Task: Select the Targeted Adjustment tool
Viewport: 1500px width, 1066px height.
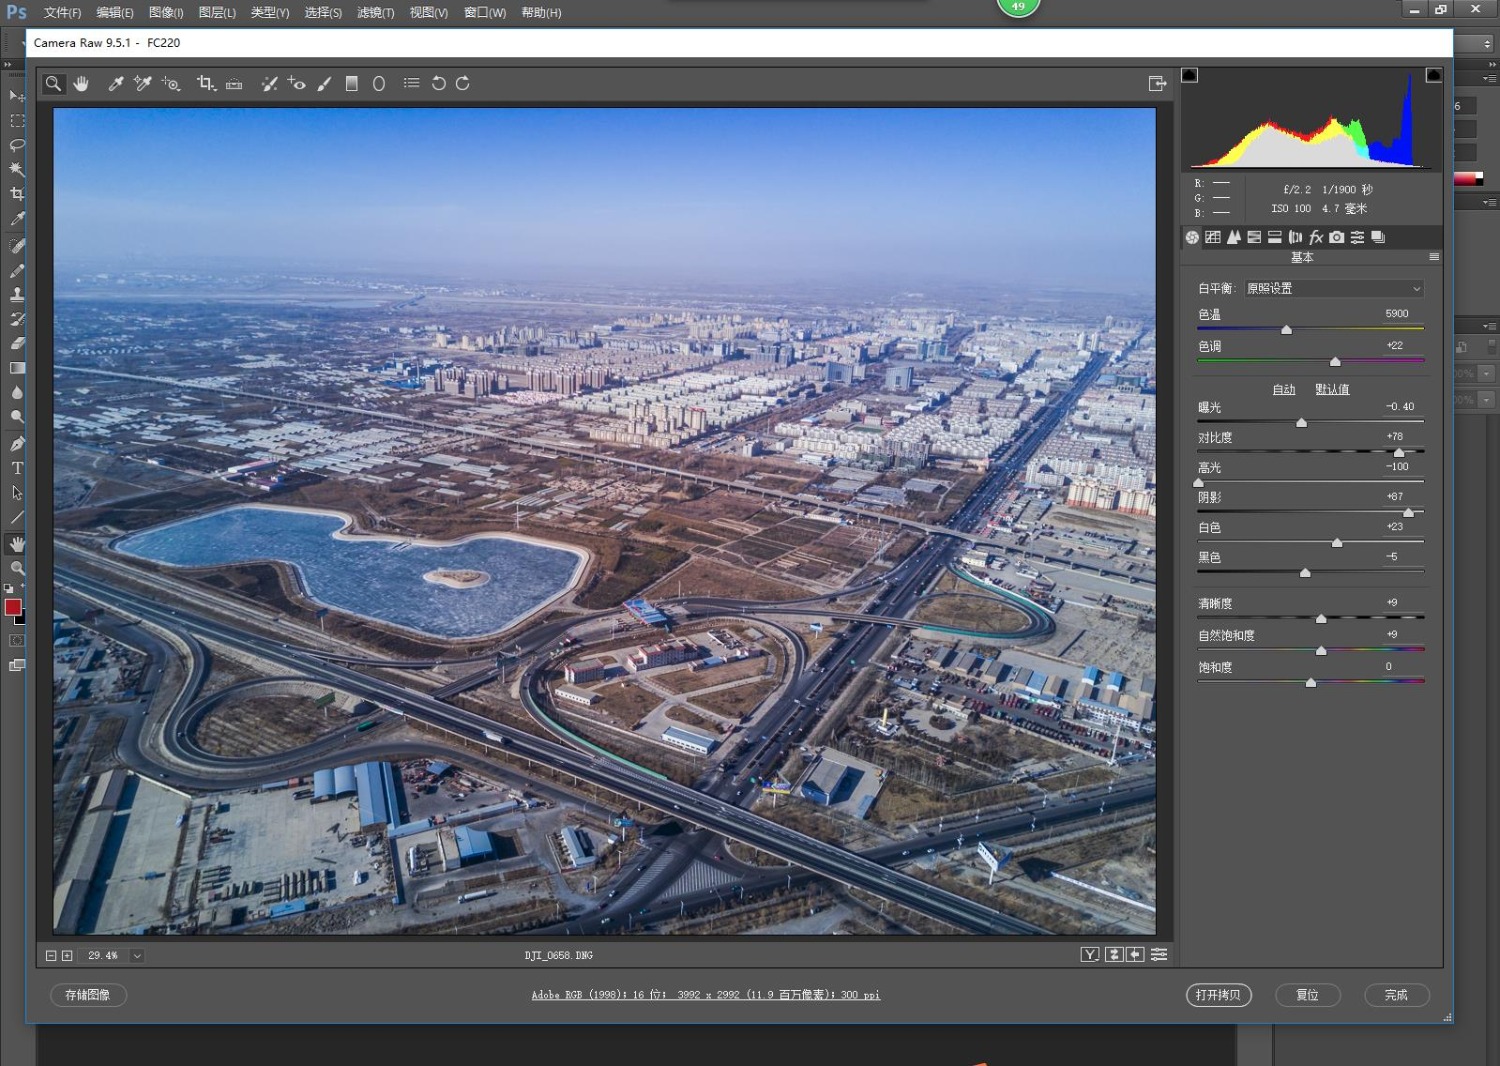Action: click(171, 84)
